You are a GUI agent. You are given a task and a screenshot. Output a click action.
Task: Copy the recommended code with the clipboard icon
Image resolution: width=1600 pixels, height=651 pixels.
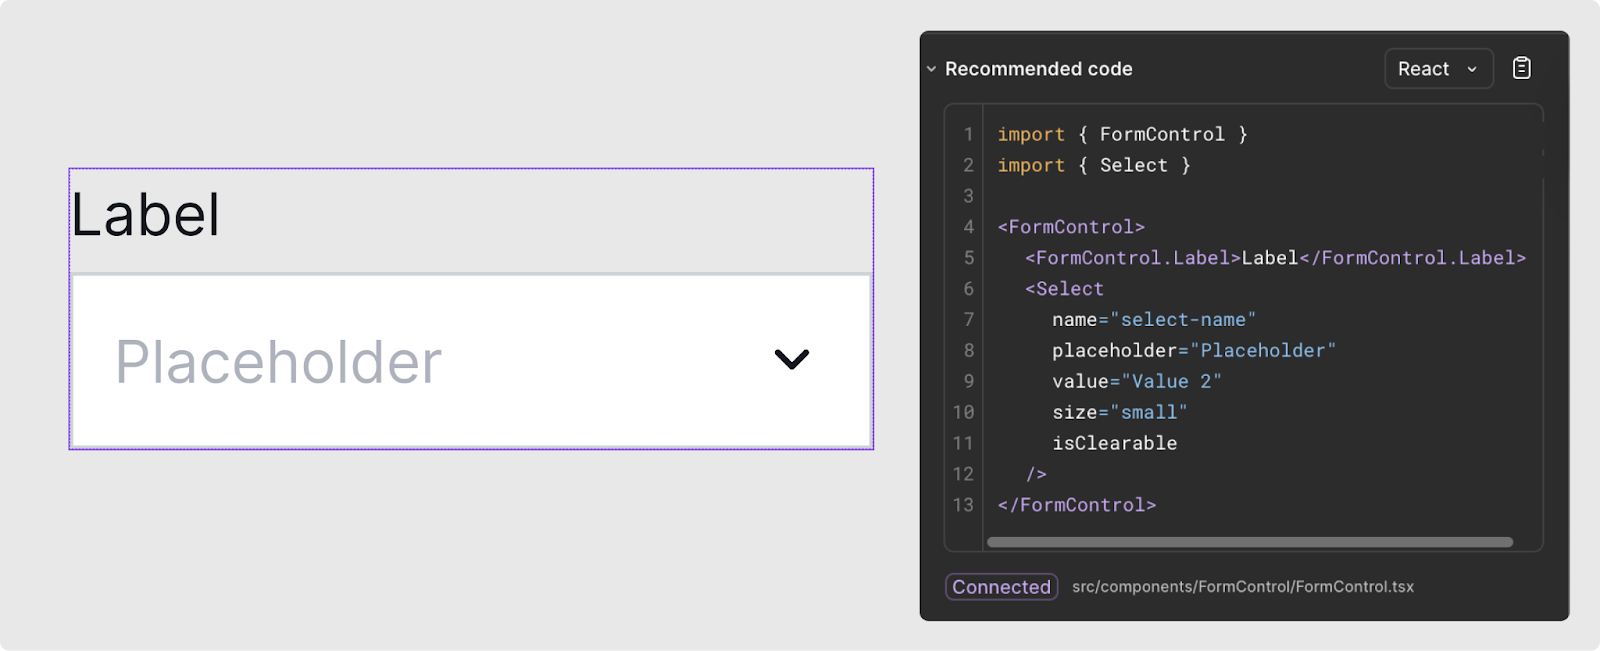tap(1521, 68)
